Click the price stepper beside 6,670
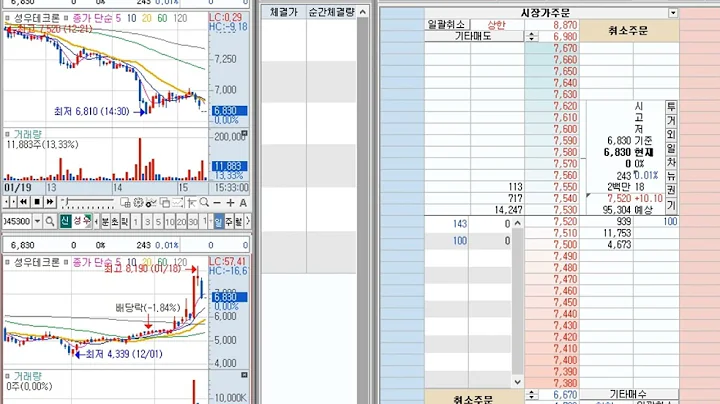This screenshot has height=404, width=720. pyautogui.click(x=531, y=394)
